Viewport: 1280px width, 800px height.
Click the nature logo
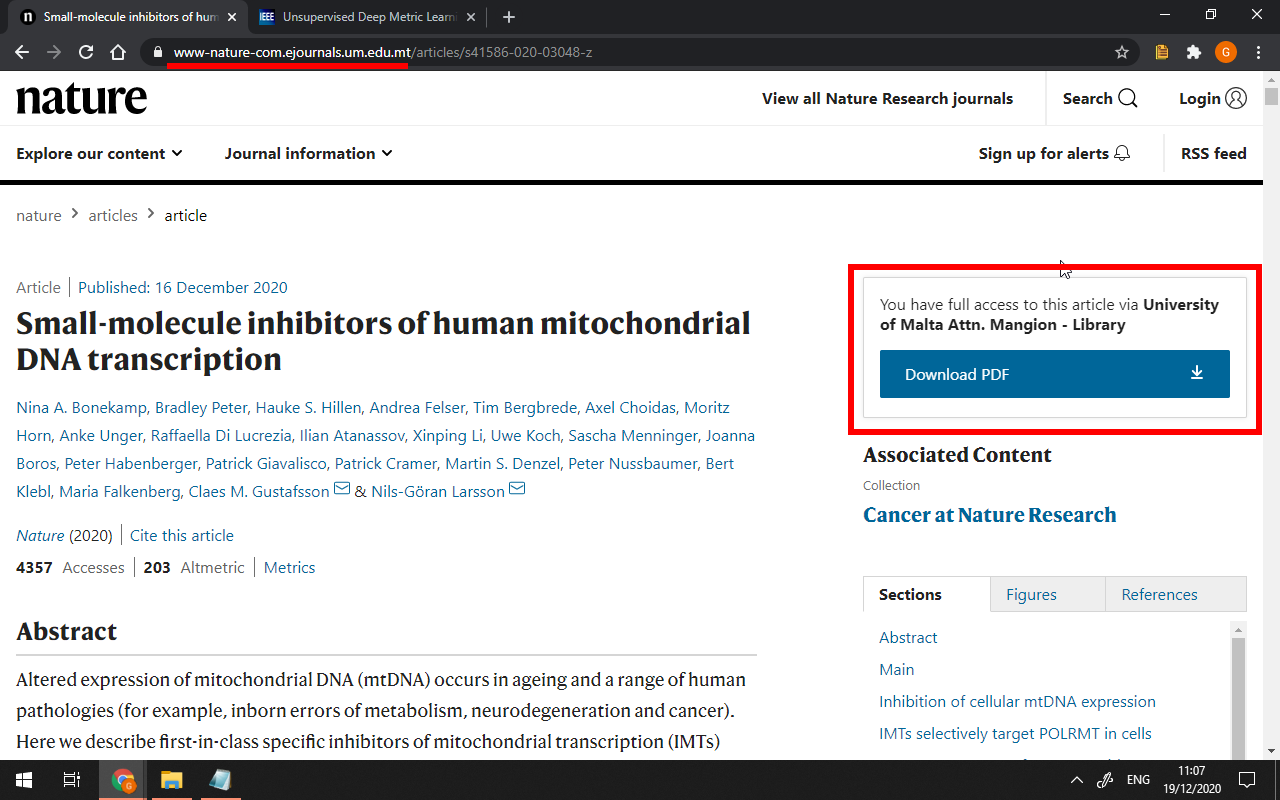point(82,98)
